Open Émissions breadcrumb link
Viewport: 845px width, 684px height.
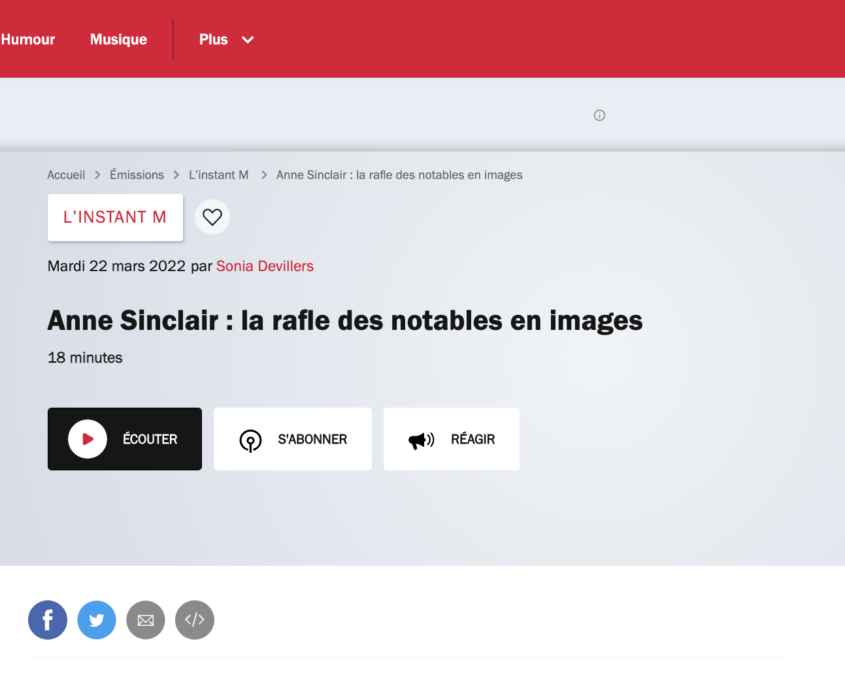(137, 175)
